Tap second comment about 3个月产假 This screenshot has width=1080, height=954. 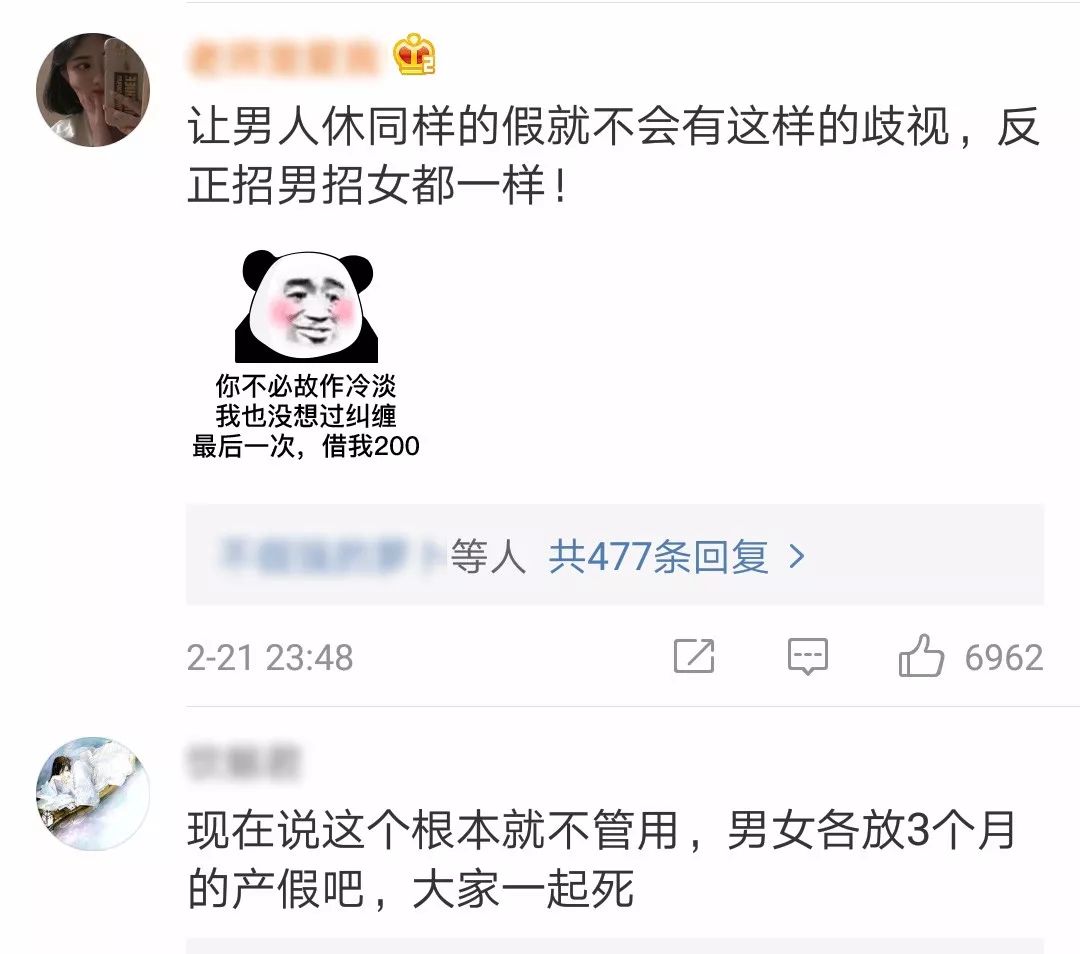pos(602,860)
